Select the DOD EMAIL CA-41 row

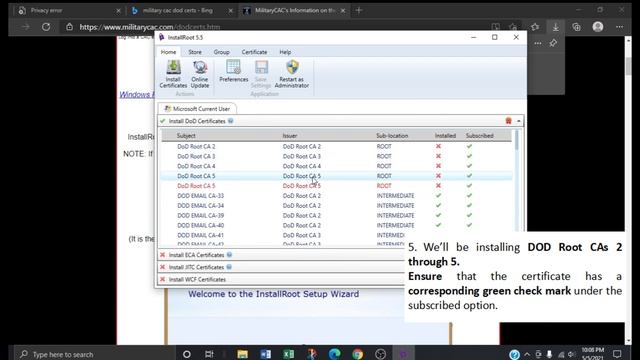283,235
